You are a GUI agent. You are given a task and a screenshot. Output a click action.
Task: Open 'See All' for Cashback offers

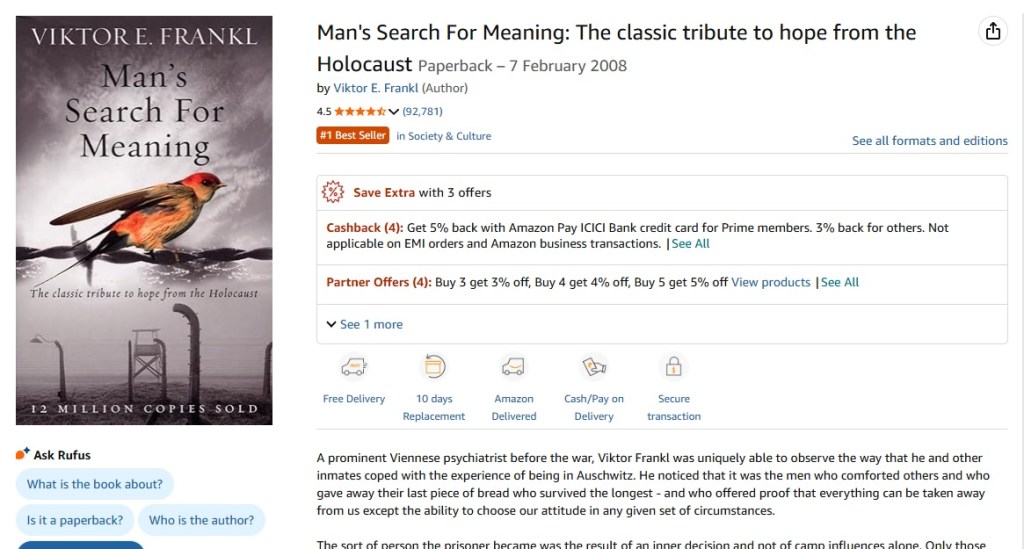tap(690, 243)
